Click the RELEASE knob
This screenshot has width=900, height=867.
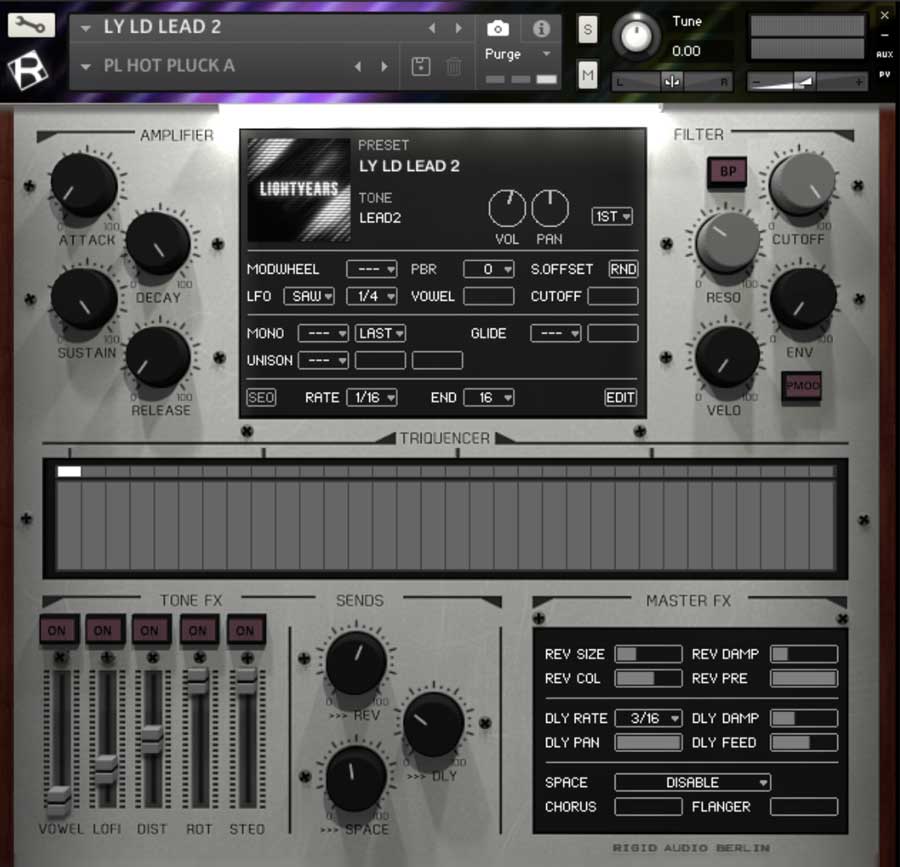(x=158, y=357)
